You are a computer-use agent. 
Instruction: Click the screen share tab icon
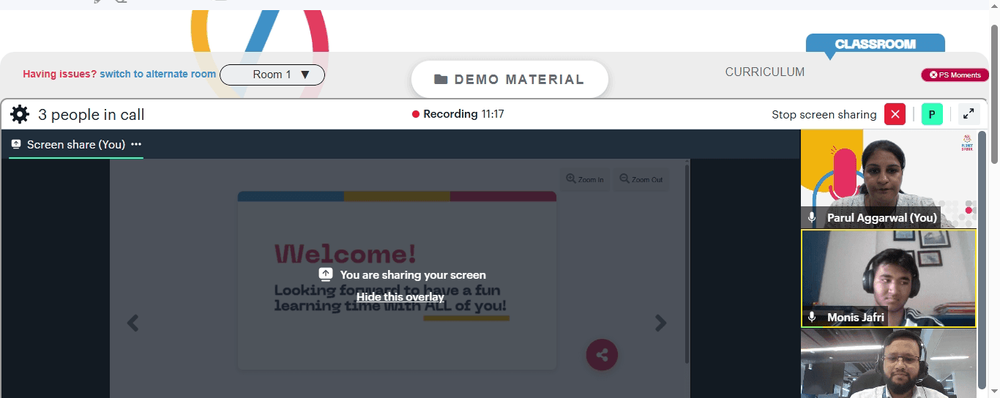tap(17, 145)
